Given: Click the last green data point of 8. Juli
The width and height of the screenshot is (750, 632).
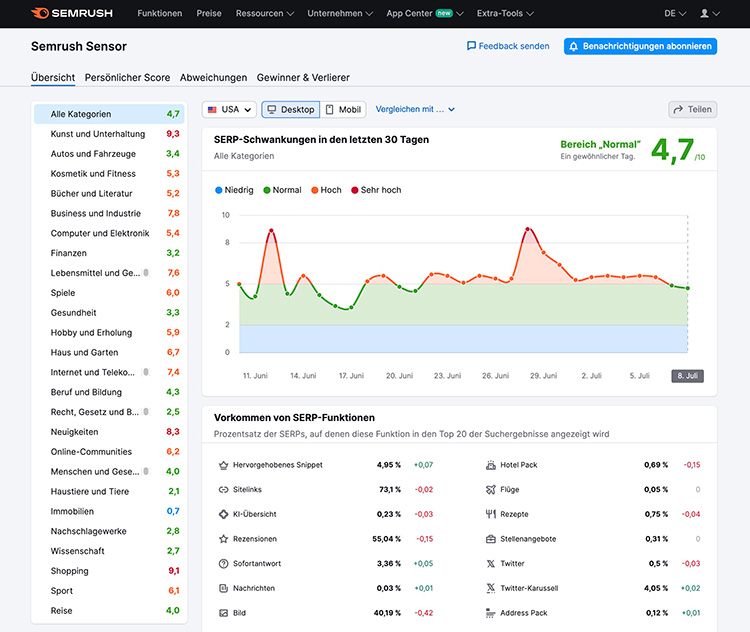Looking at the screenshot, I should pos(688,288).
